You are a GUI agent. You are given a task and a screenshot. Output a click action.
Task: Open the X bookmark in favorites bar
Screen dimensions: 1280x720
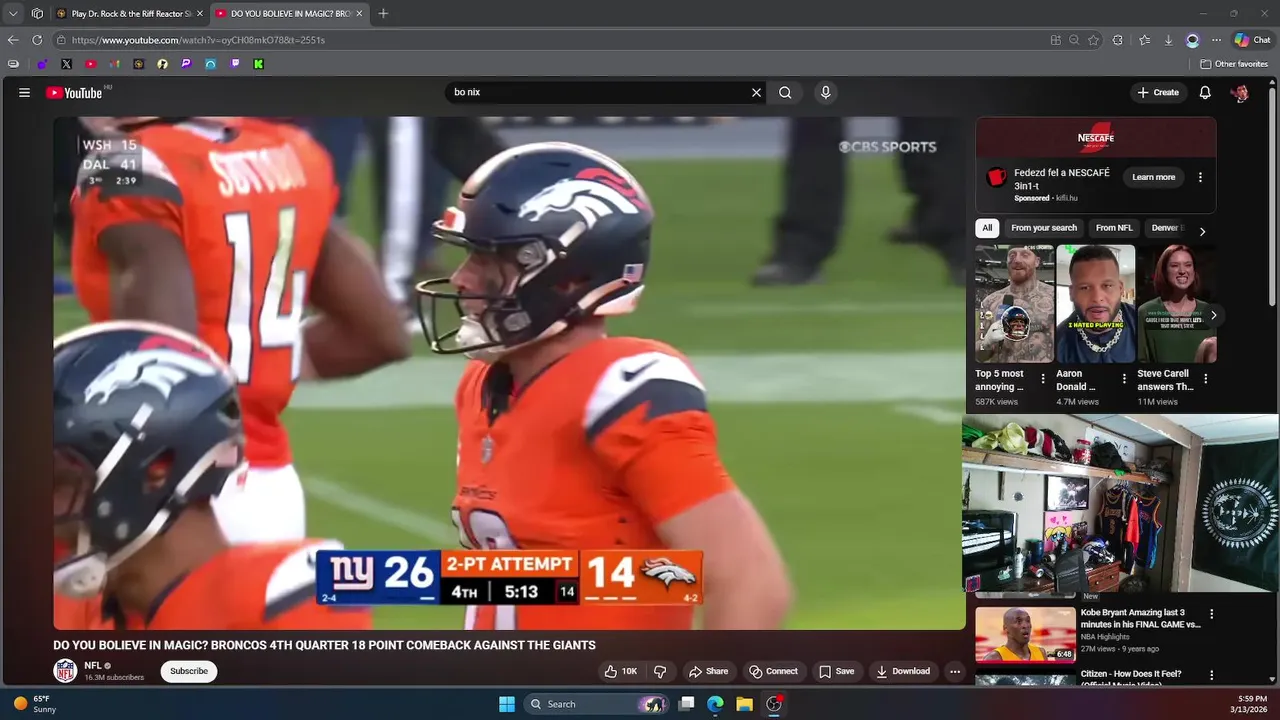66,64
